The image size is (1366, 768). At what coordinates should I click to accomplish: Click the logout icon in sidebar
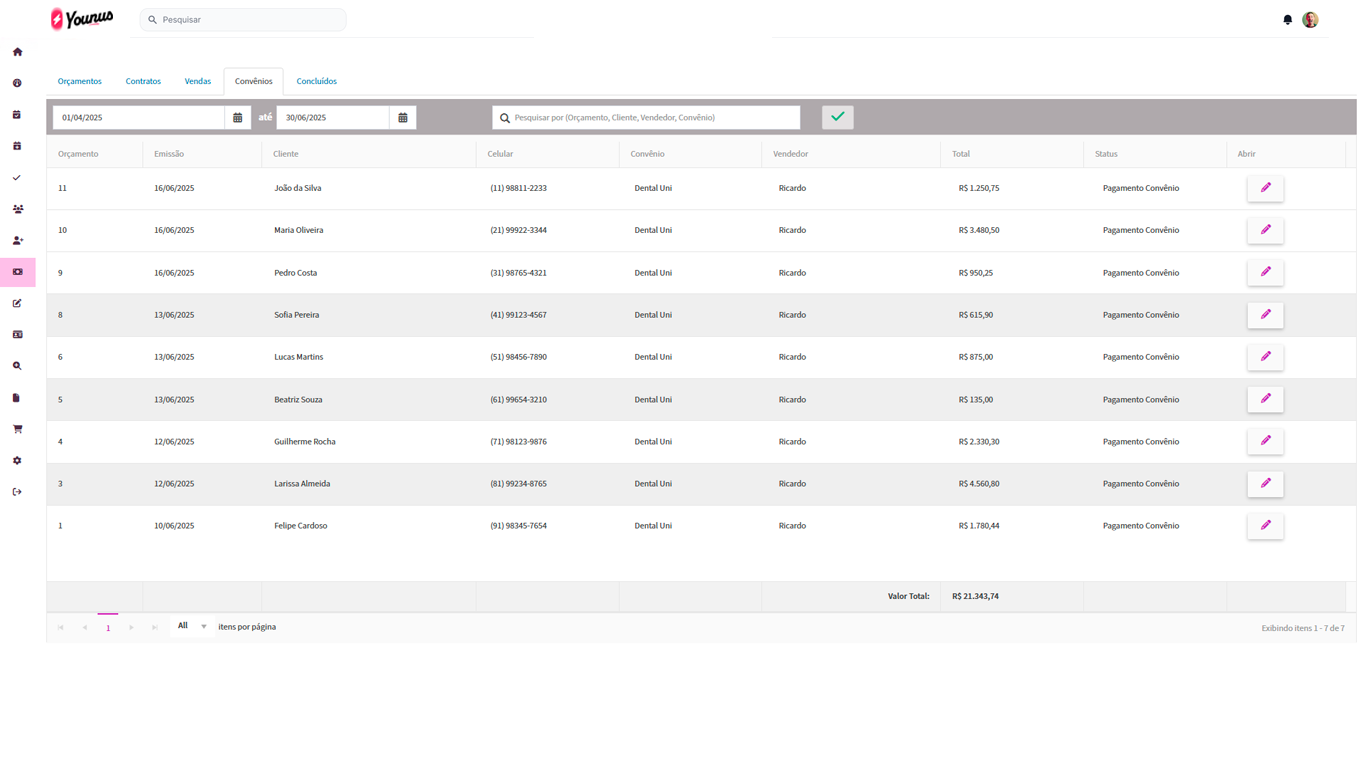click(17, 492)
